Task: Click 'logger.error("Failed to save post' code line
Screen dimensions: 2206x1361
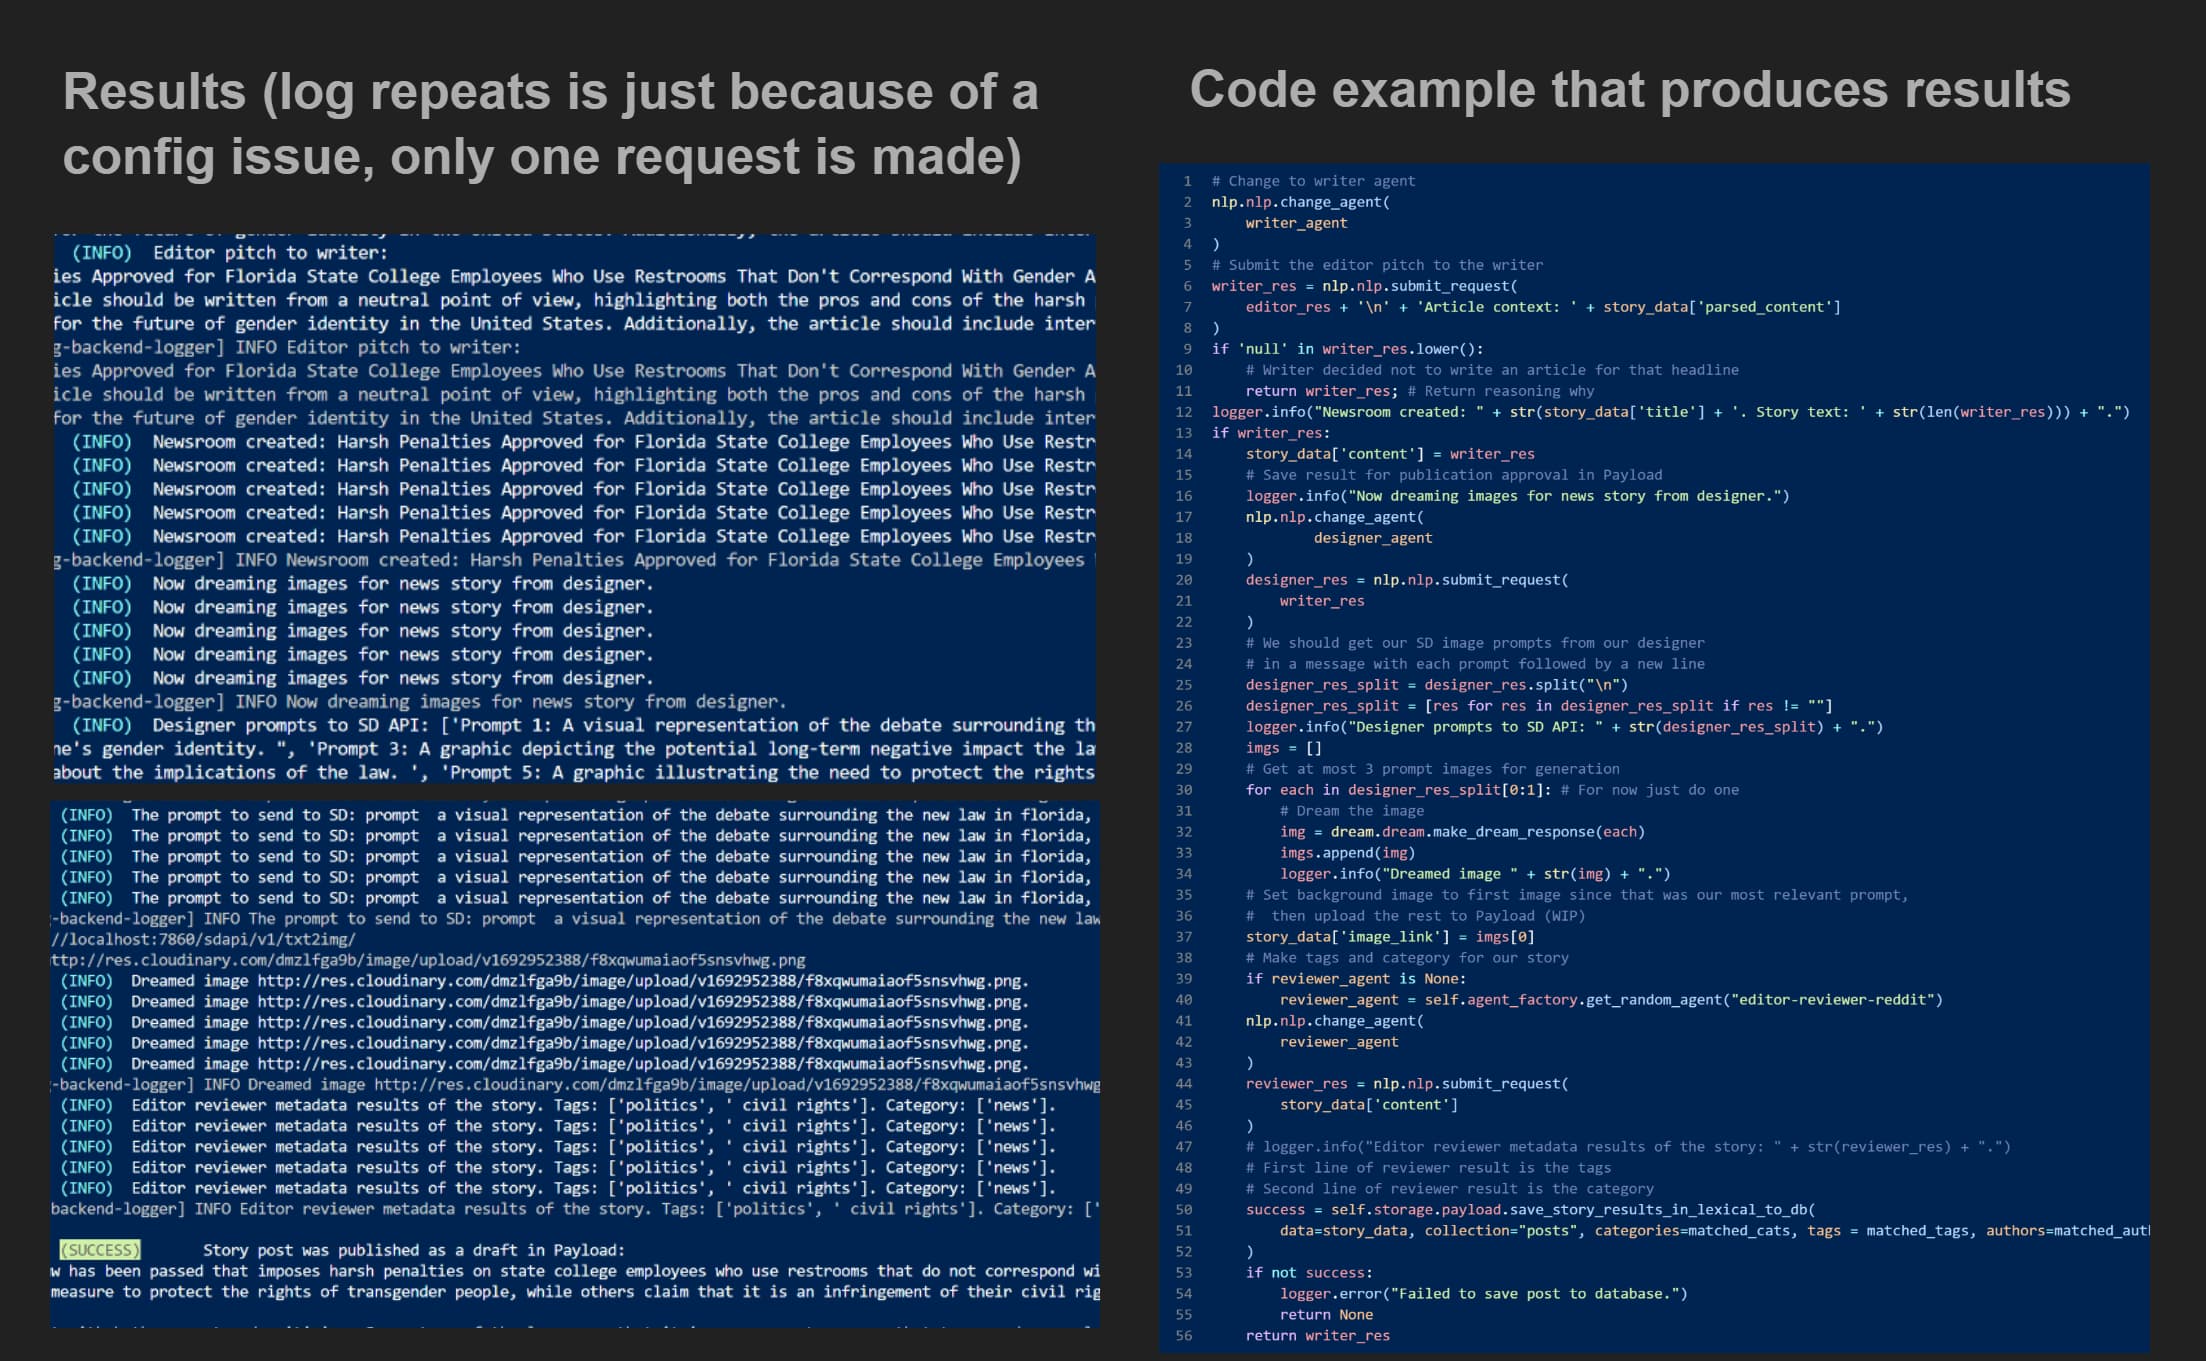Action: pyautogui.click(x=1483, y=1294)
